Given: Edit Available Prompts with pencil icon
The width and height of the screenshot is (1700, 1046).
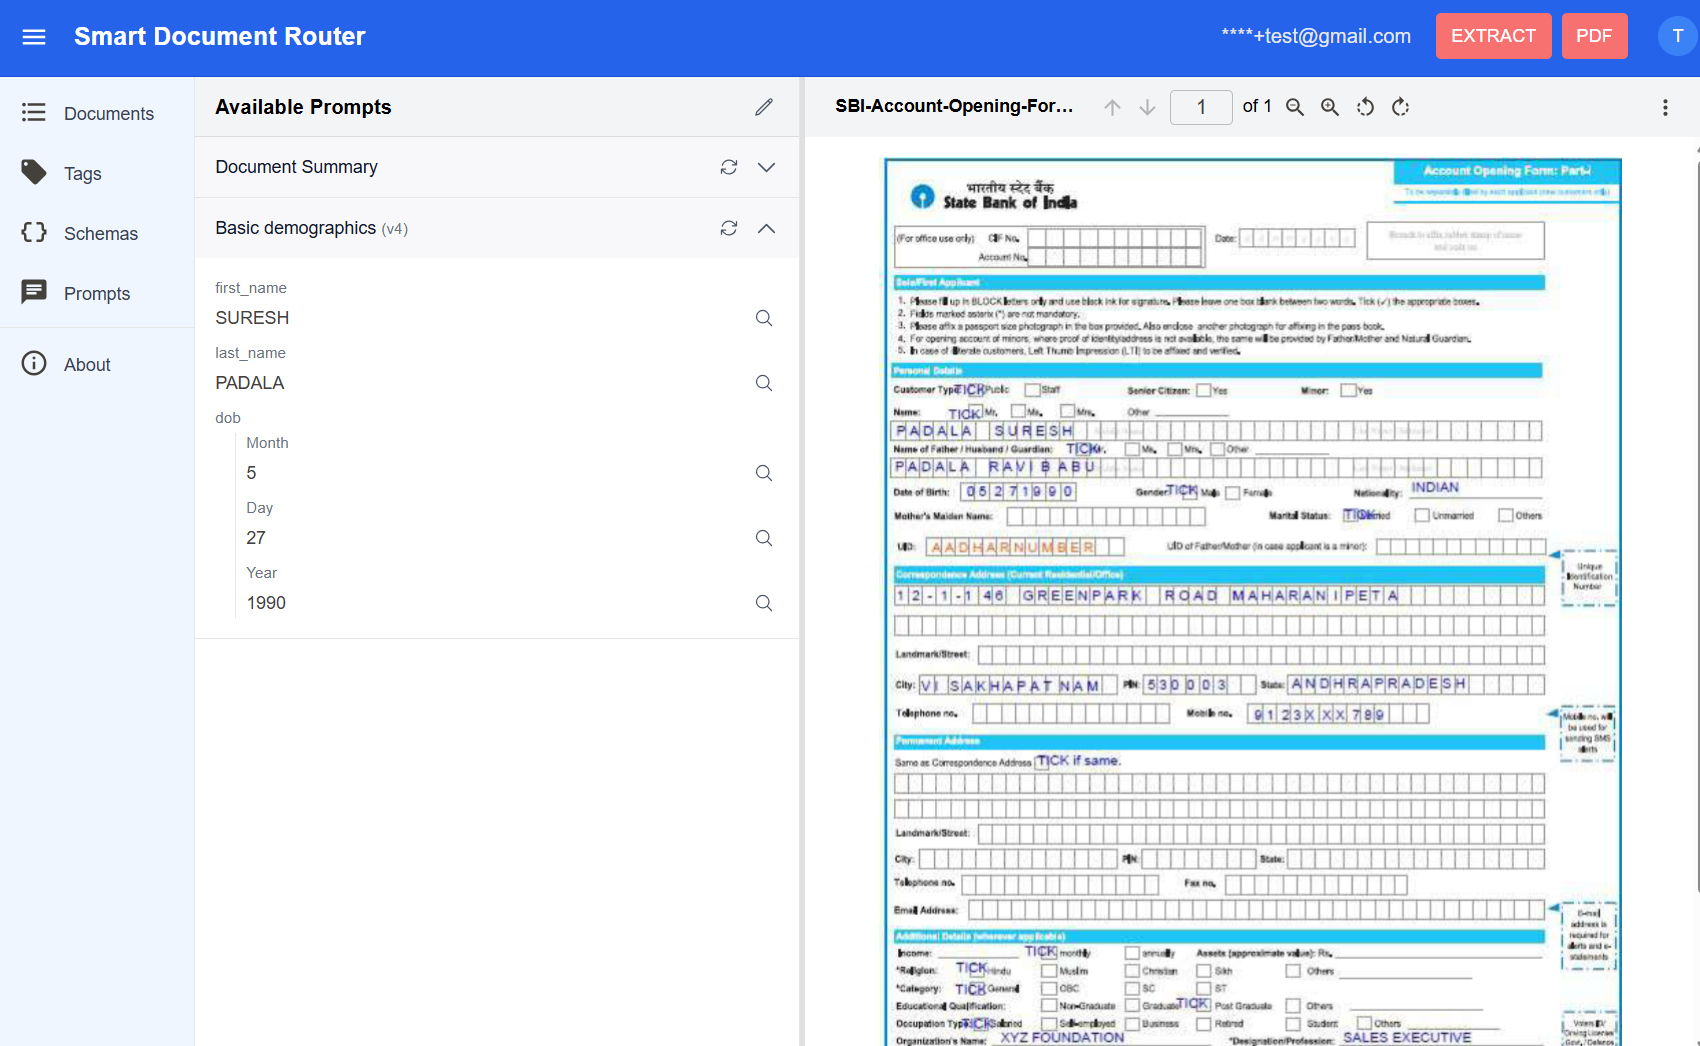Looking at the screenshot, I should [764, 107].
